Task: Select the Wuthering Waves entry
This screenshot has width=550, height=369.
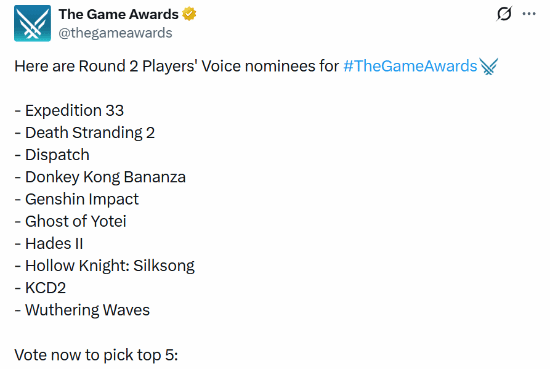Action: click(82, 310)
